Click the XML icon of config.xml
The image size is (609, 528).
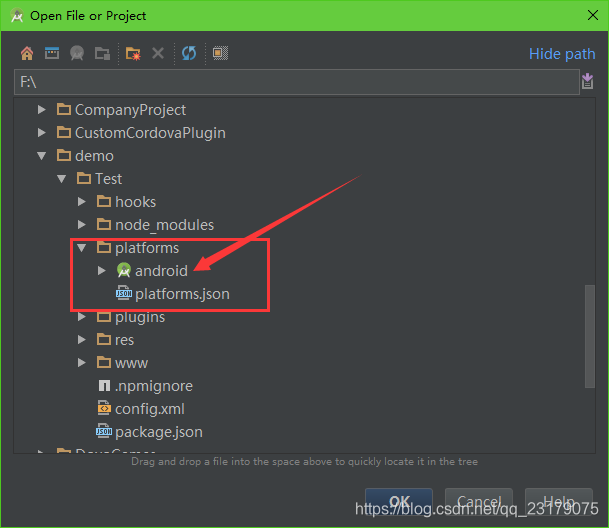(x=104, y=408)
